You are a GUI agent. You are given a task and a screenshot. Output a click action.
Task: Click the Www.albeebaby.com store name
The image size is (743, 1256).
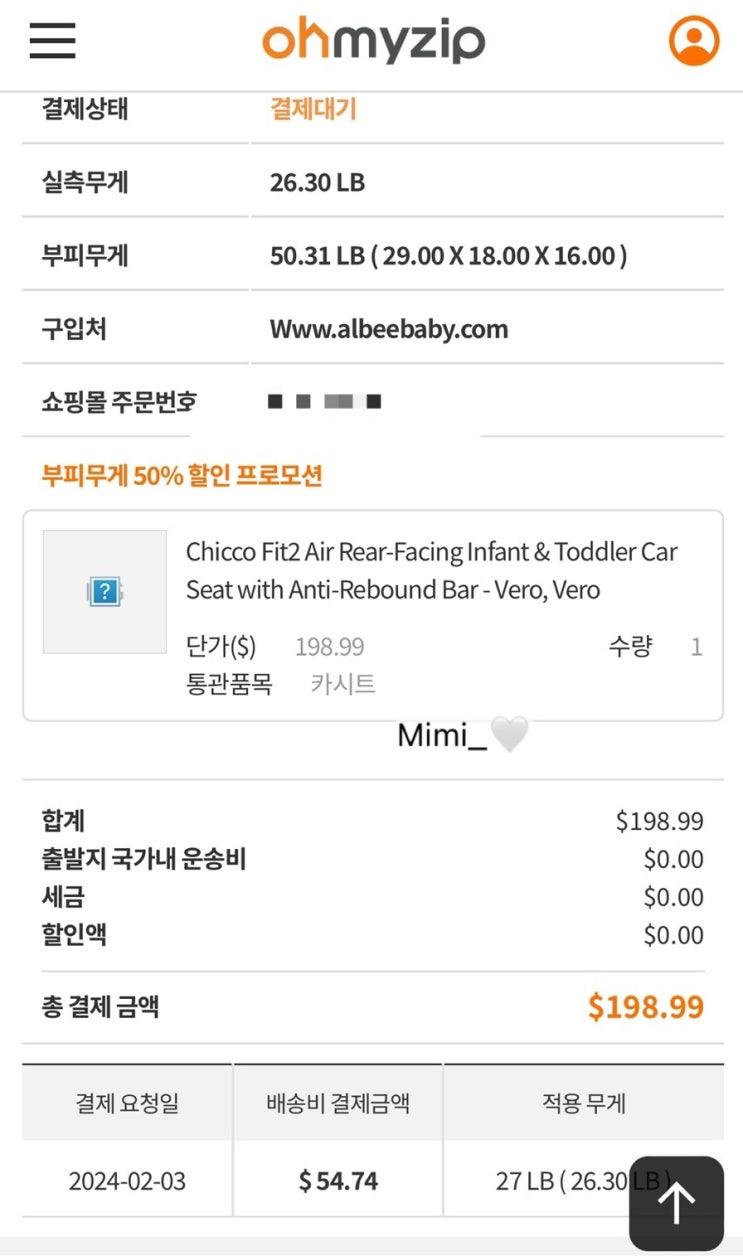(388, 328)
